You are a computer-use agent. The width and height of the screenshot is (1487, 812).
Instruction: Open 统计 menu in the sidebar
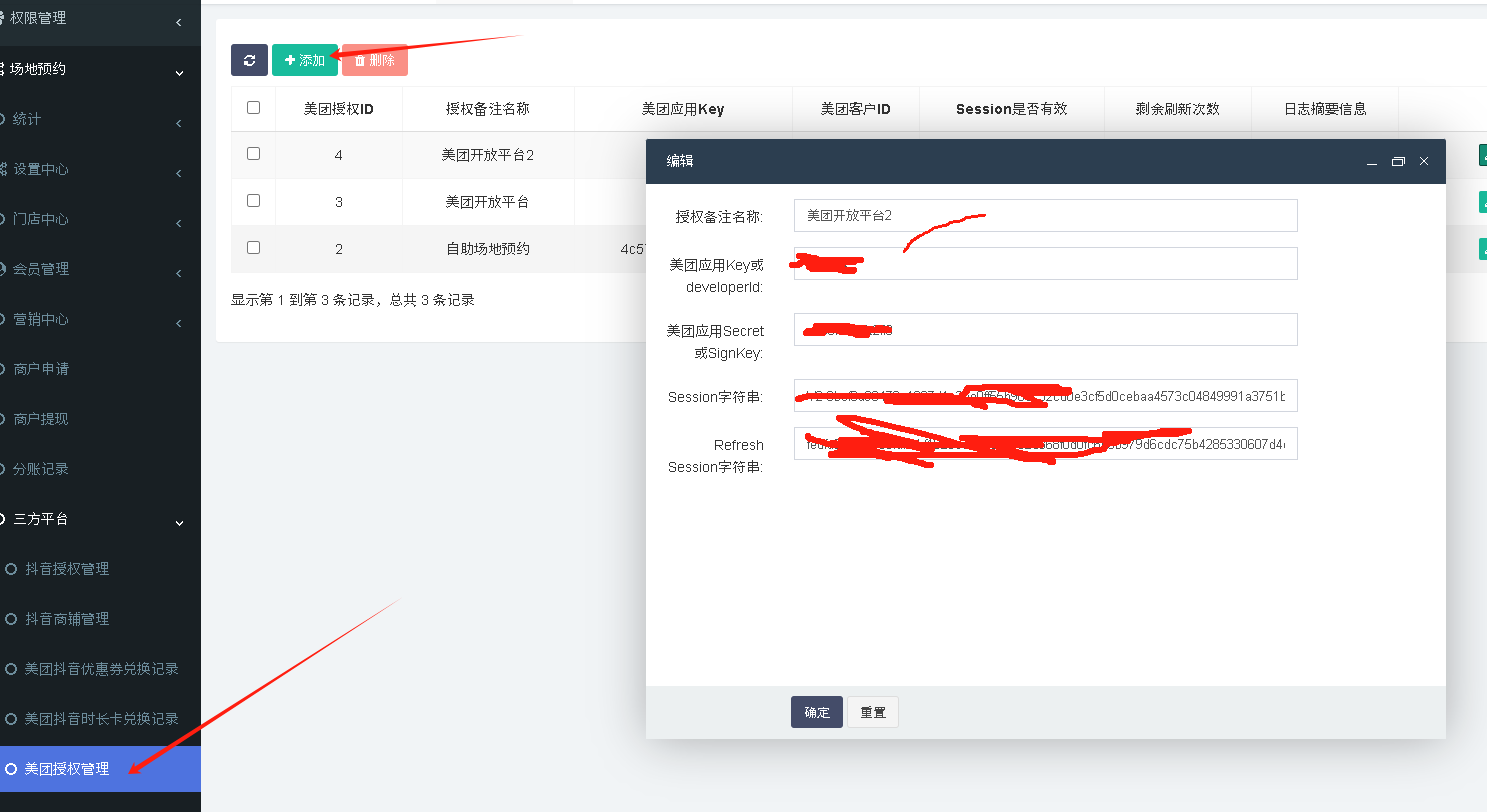100,119
